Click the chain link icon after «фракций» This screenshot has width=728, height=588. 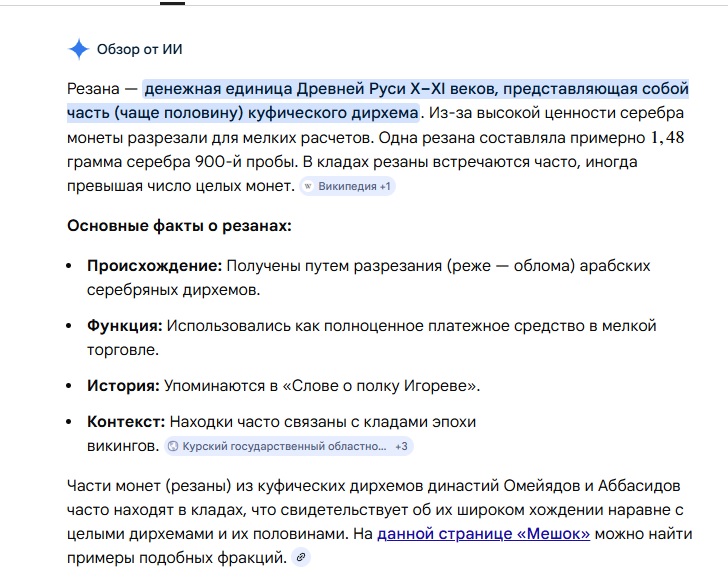(301, 557)
